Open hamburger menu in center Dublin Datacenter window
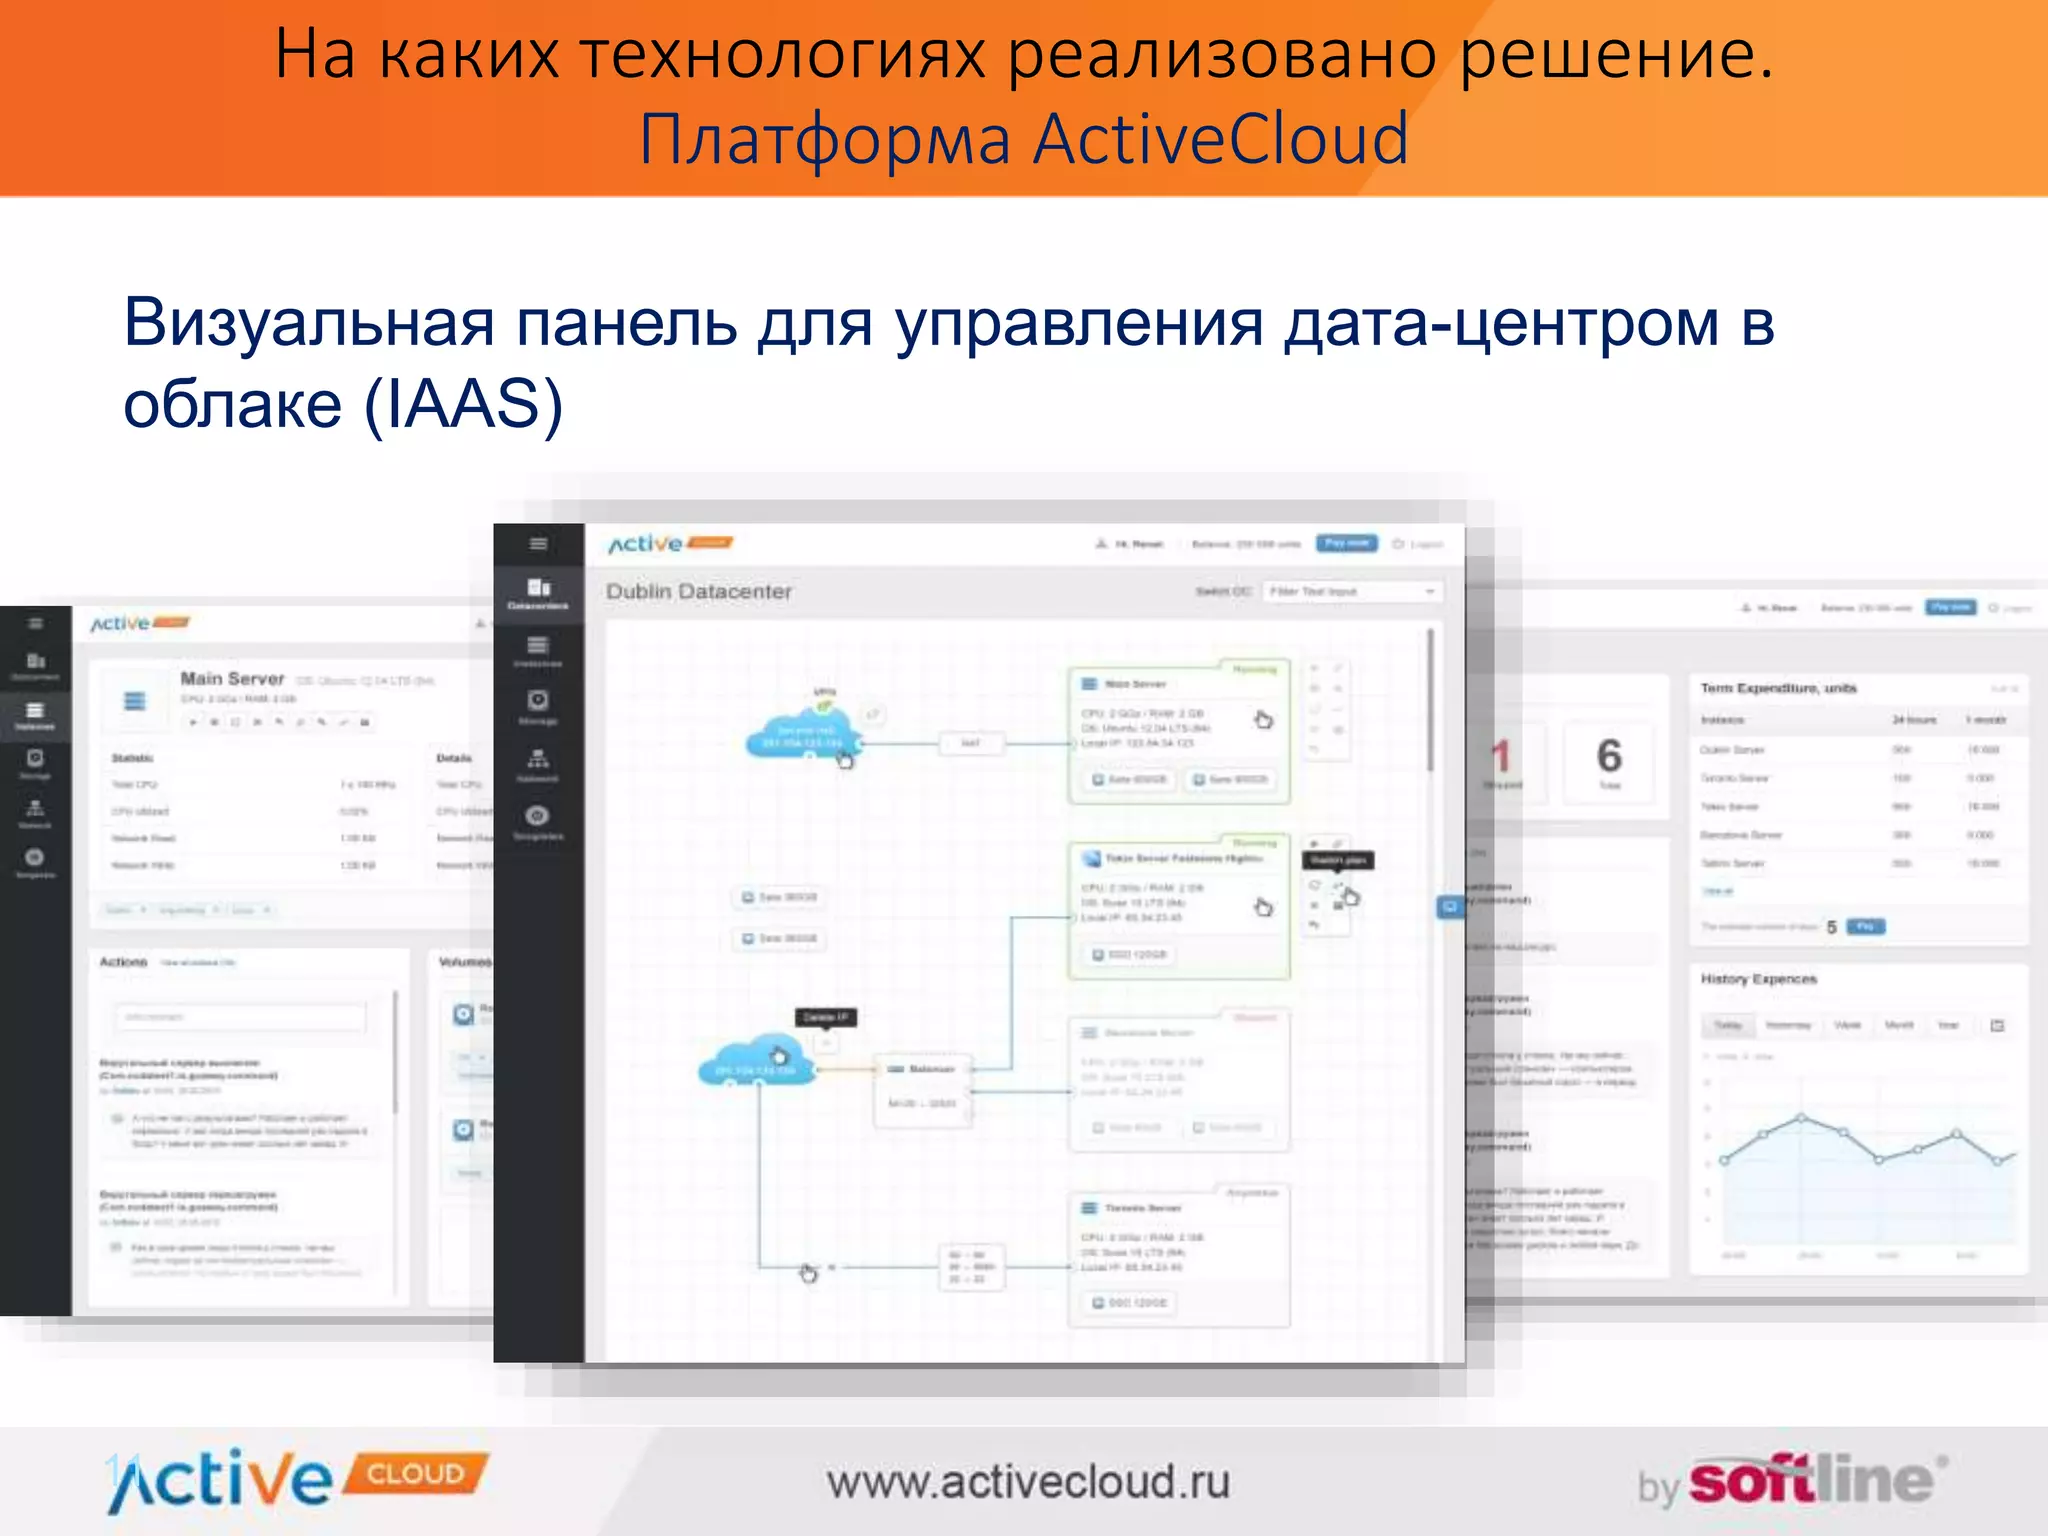Image resolution: width=2048 pixels, height=1536 pixels. (x=538, y=544)
